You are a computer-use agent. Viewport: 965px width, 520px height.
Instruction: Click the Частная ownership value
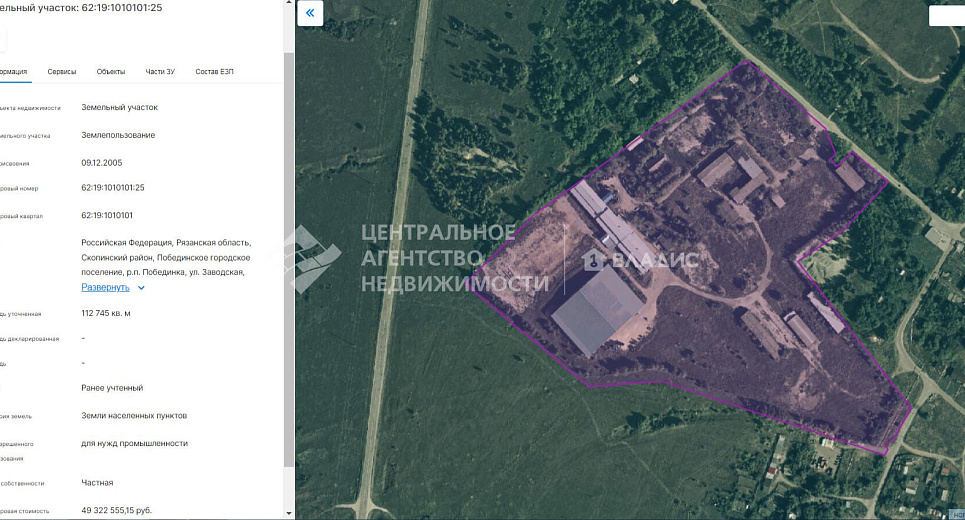click(x=97, y=483)
